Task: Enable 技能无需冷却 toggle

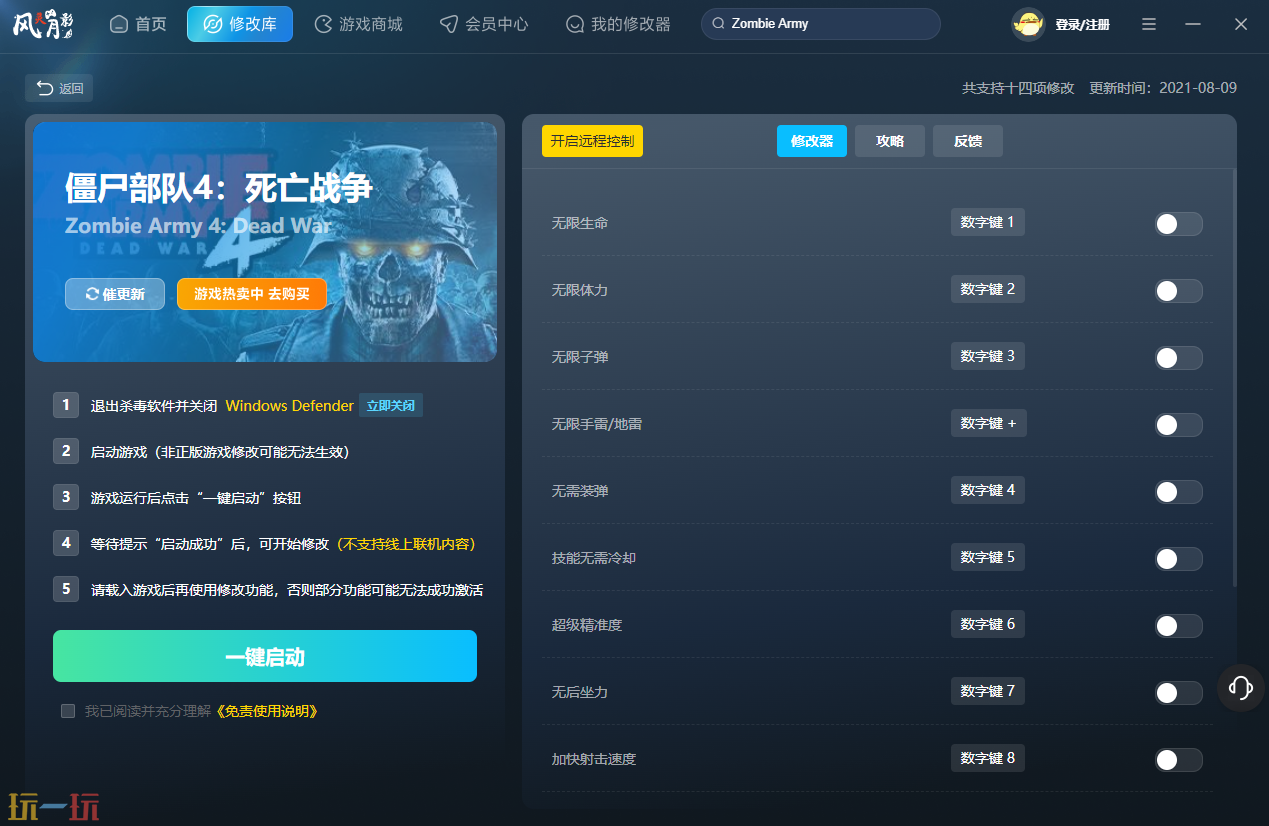Action: coord(1178,559)
